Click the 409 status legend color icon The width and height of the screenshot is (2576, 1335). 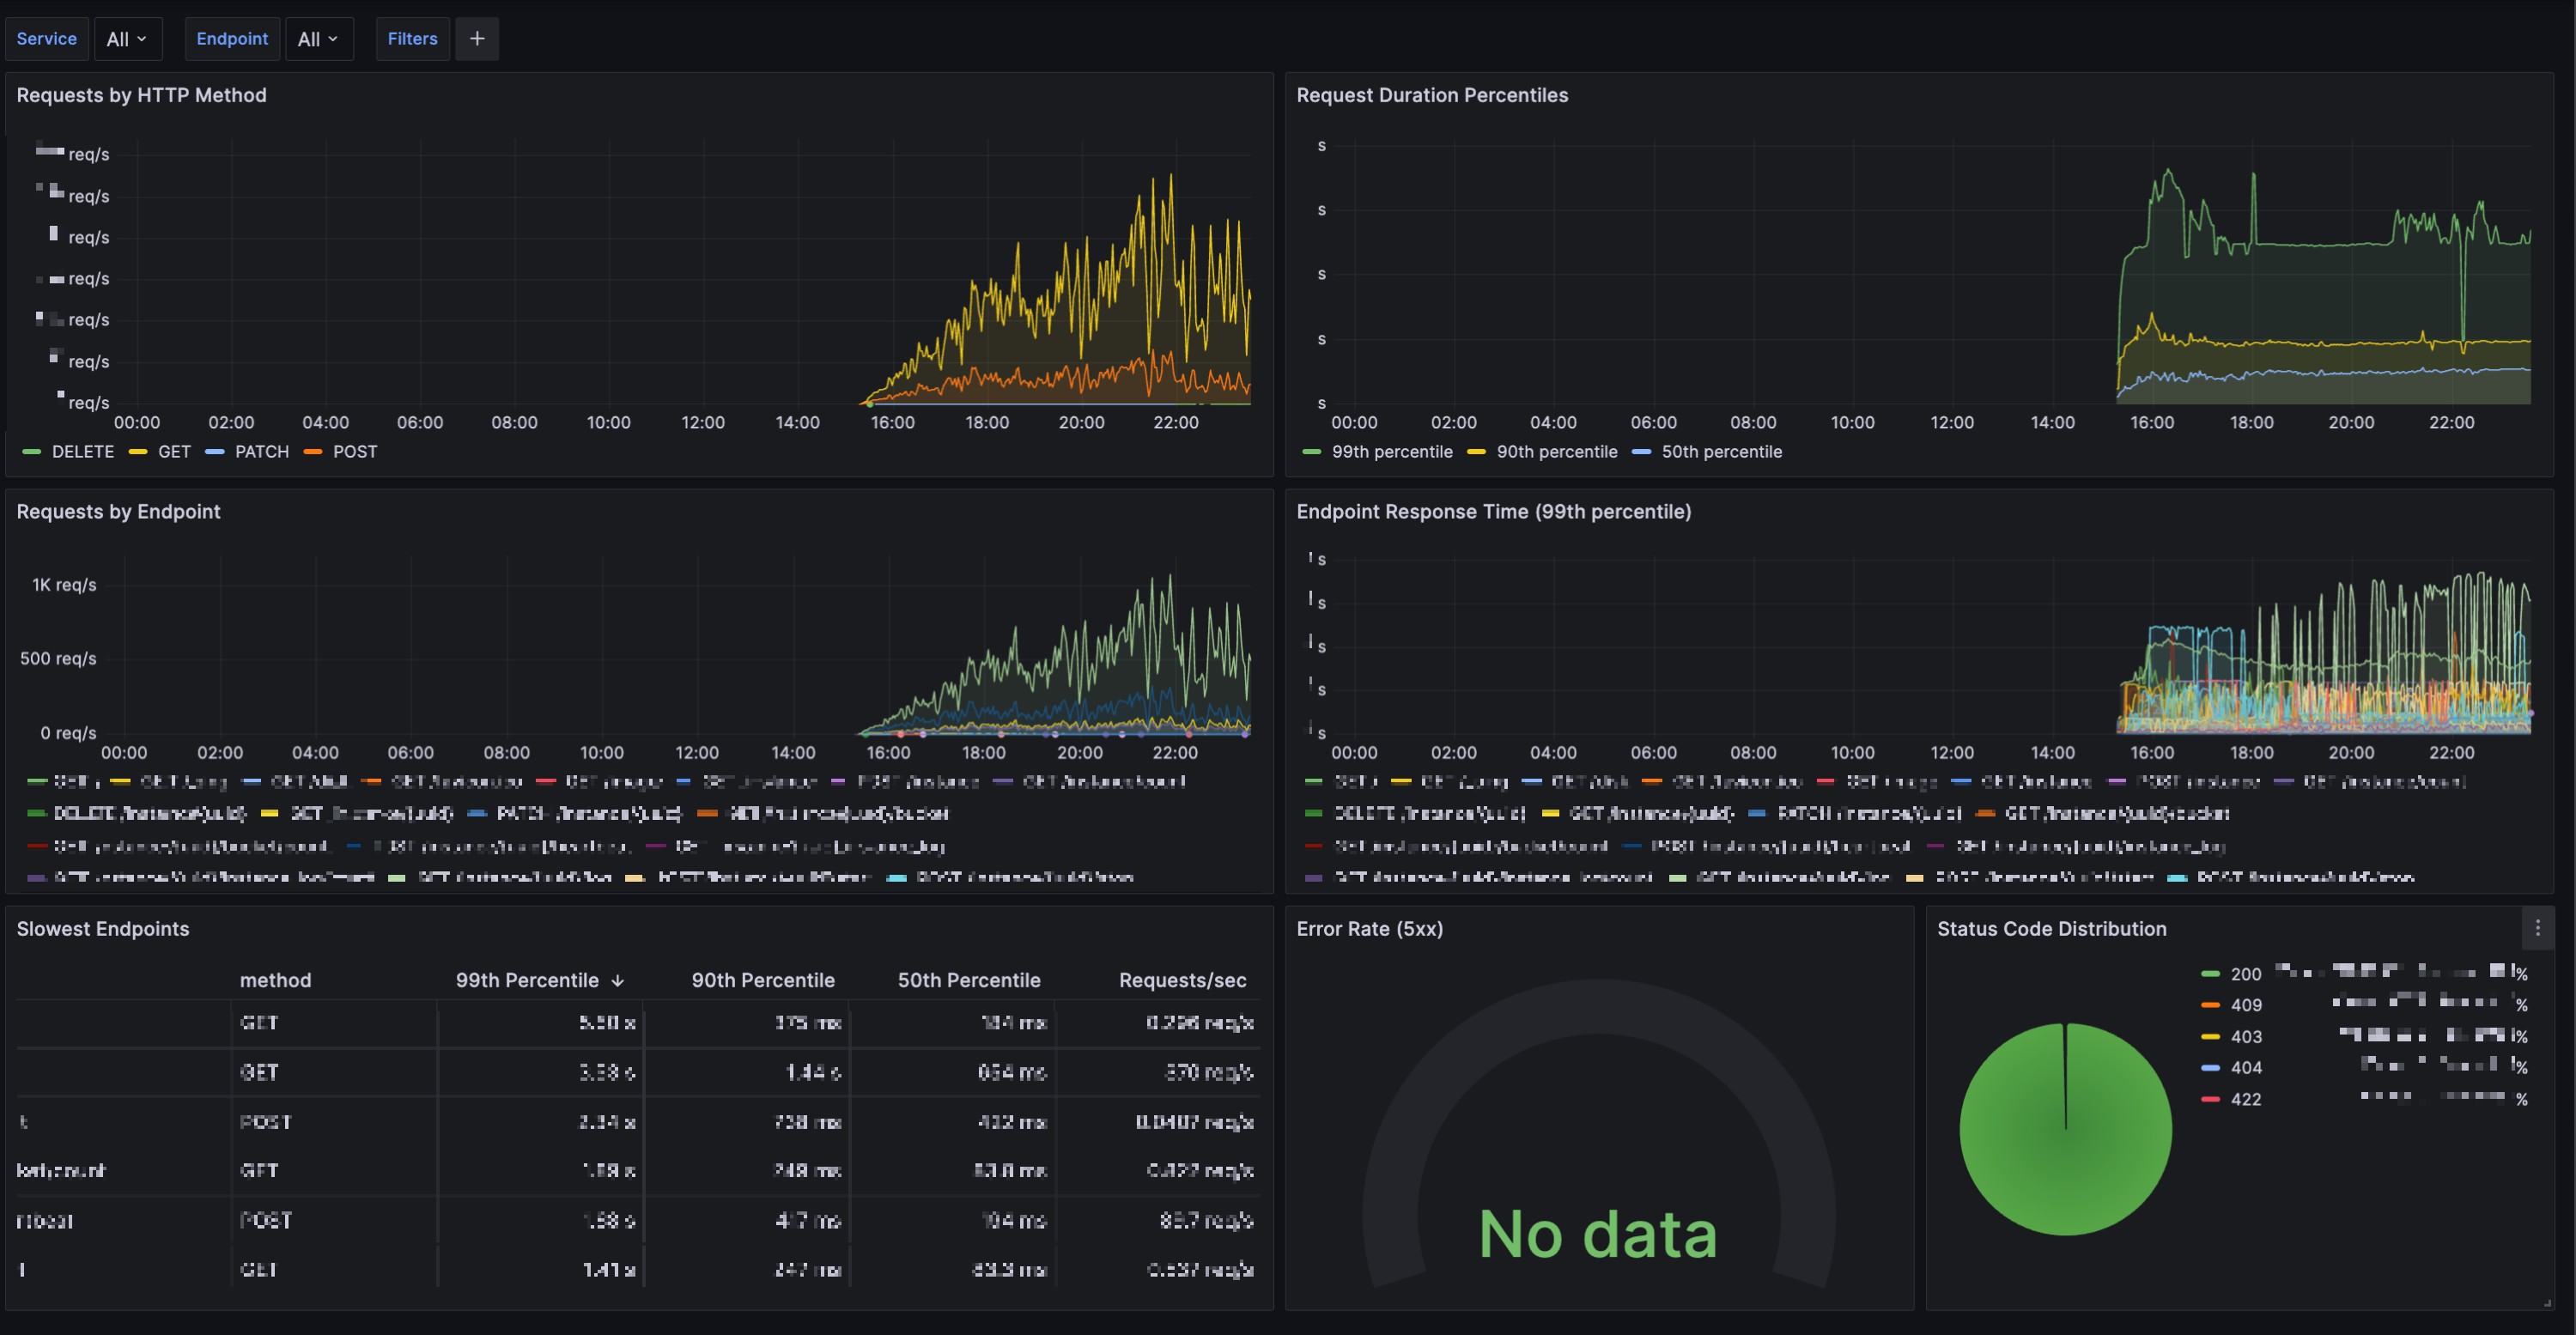(x=2210, y=1005)
